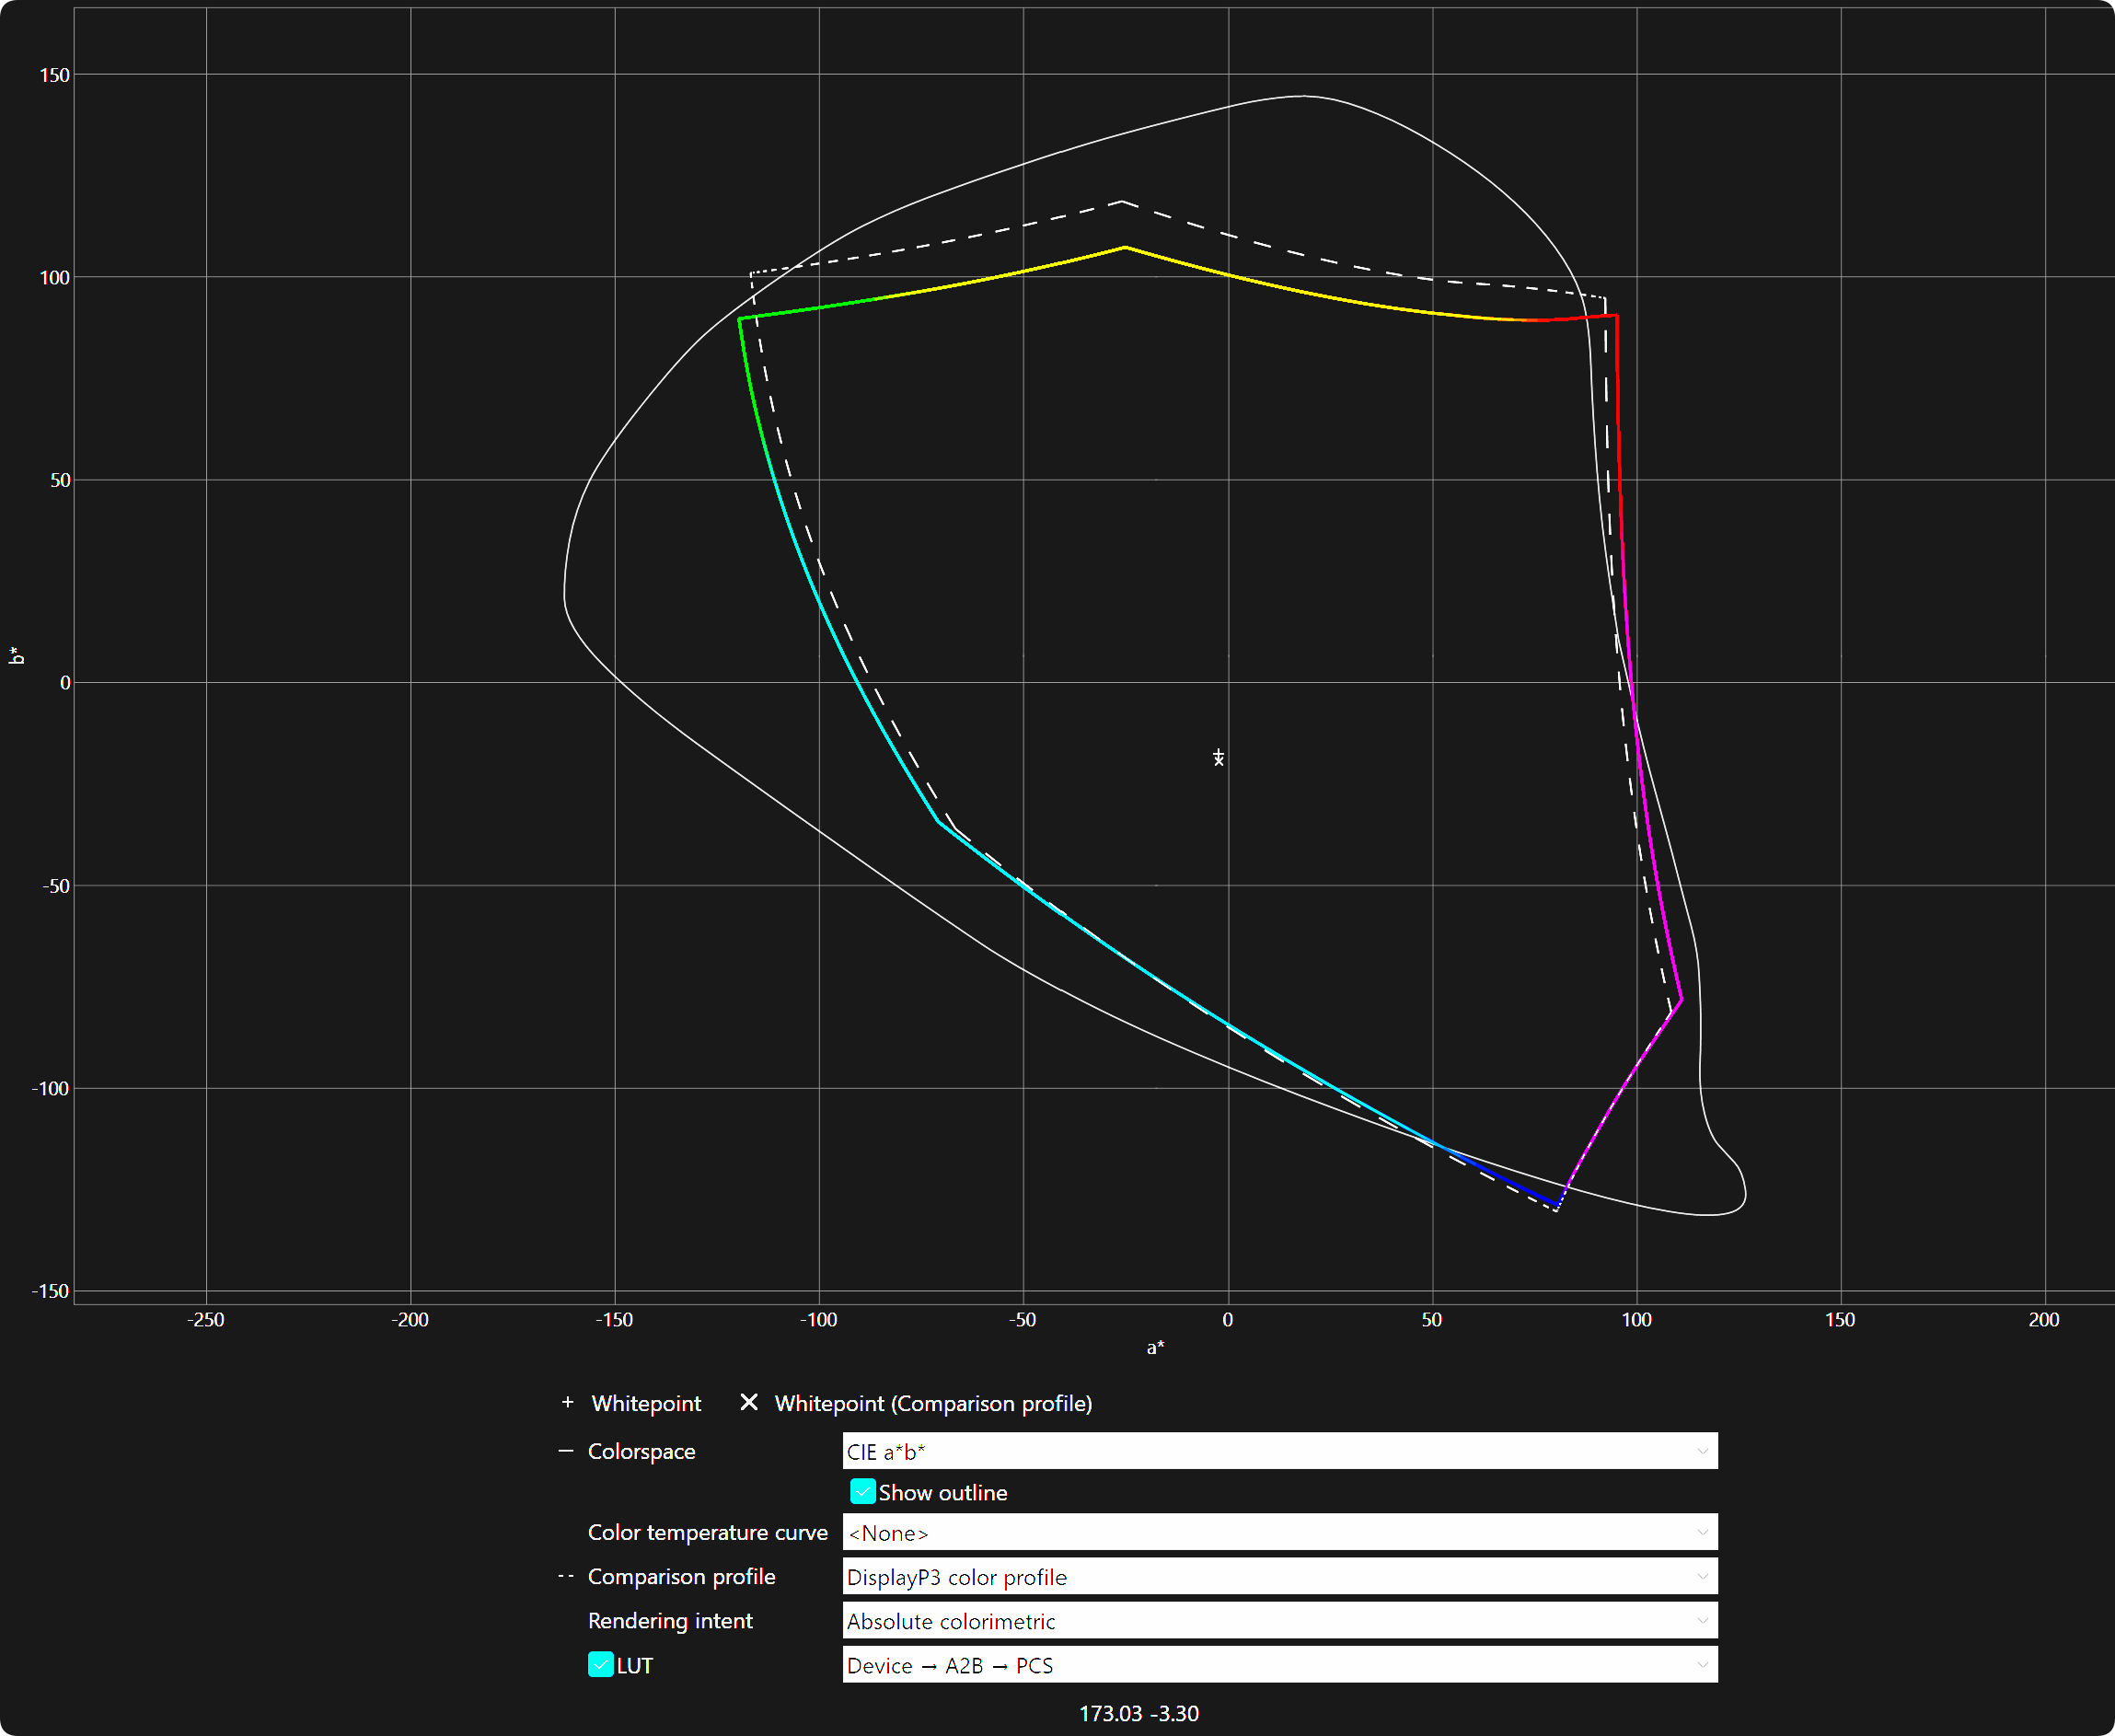Open the Comparison profile DisplayP3 dropdown
The width and height of the screenshot is (2115, 1736).
[x=1279, y=1577]
